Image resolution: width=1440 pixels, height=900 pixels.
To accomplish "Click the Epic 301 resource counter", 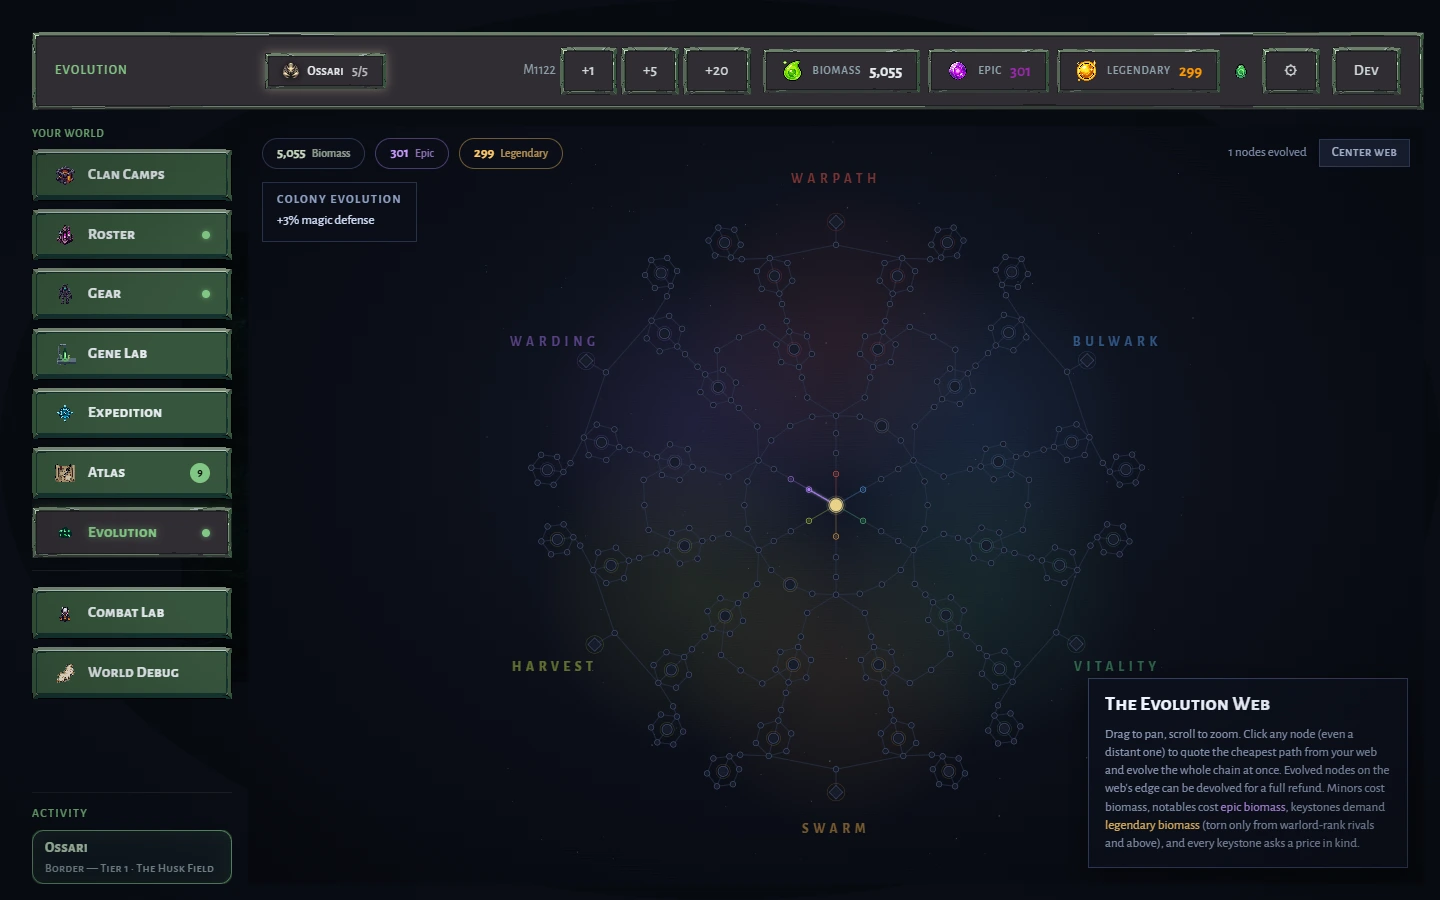I will point(989,71).
